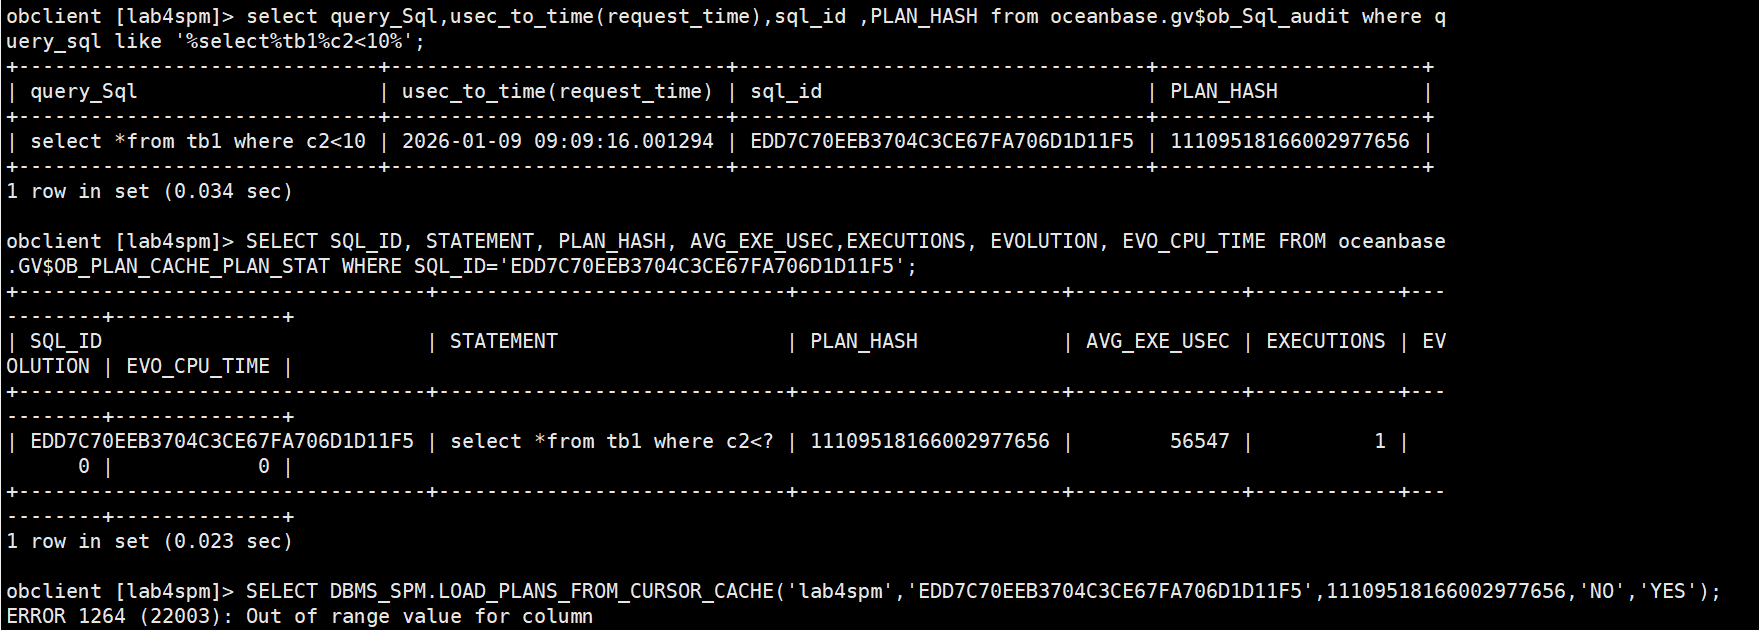The width and height of the screenshot is (1759, 630).
Task: Click the 'NO' argument in the last command
Action: (1601, 592)
